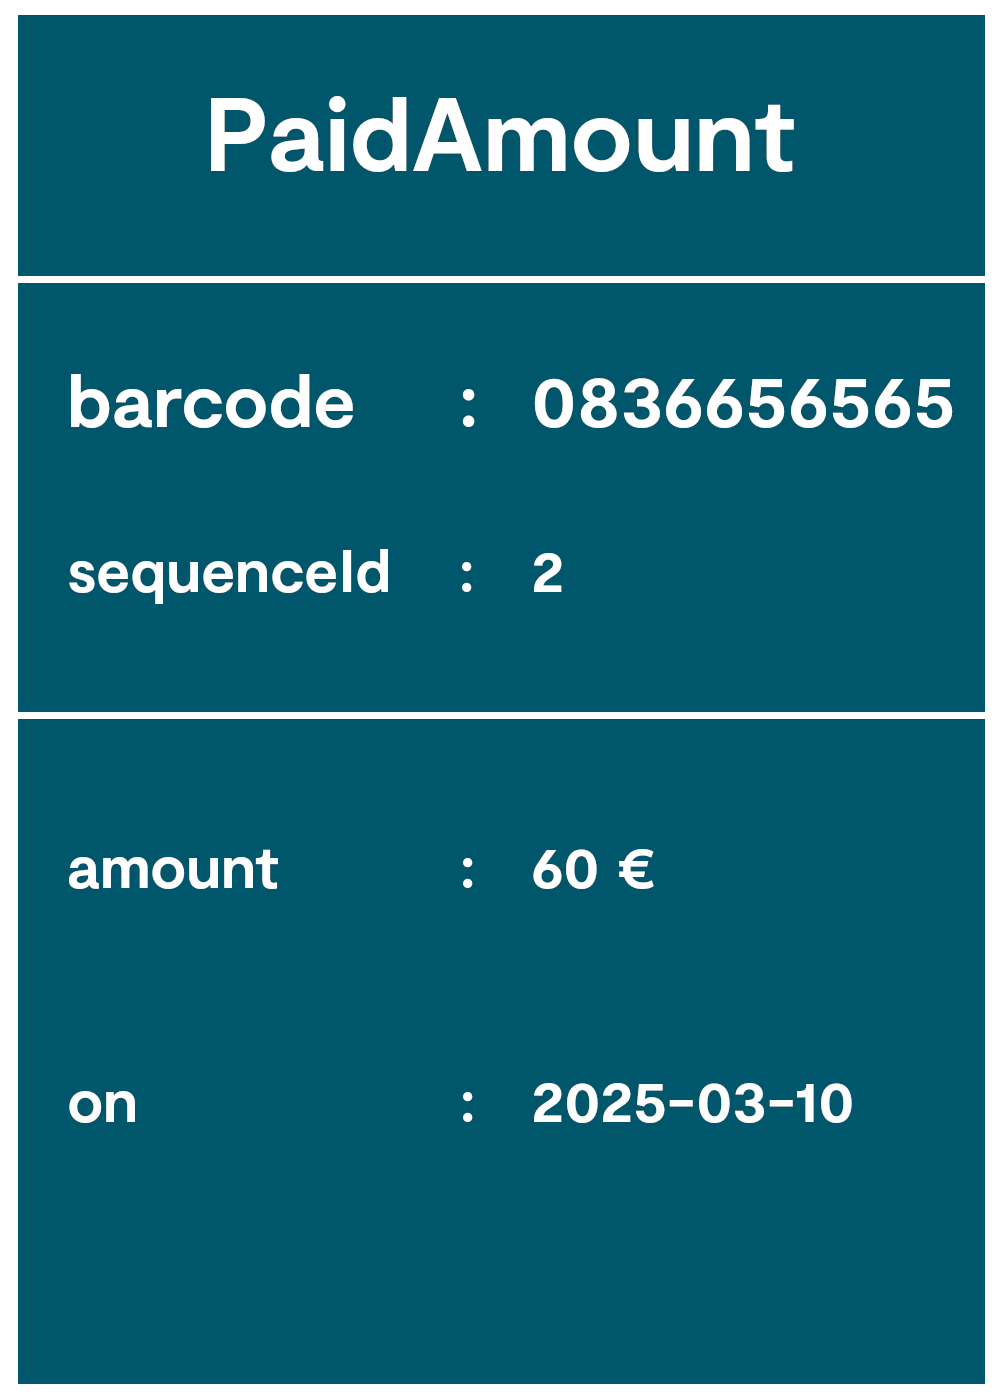Viewport: 1000px width, 1399px height.
Task: Click the number 60 in amount
Action: coord(565,869)
